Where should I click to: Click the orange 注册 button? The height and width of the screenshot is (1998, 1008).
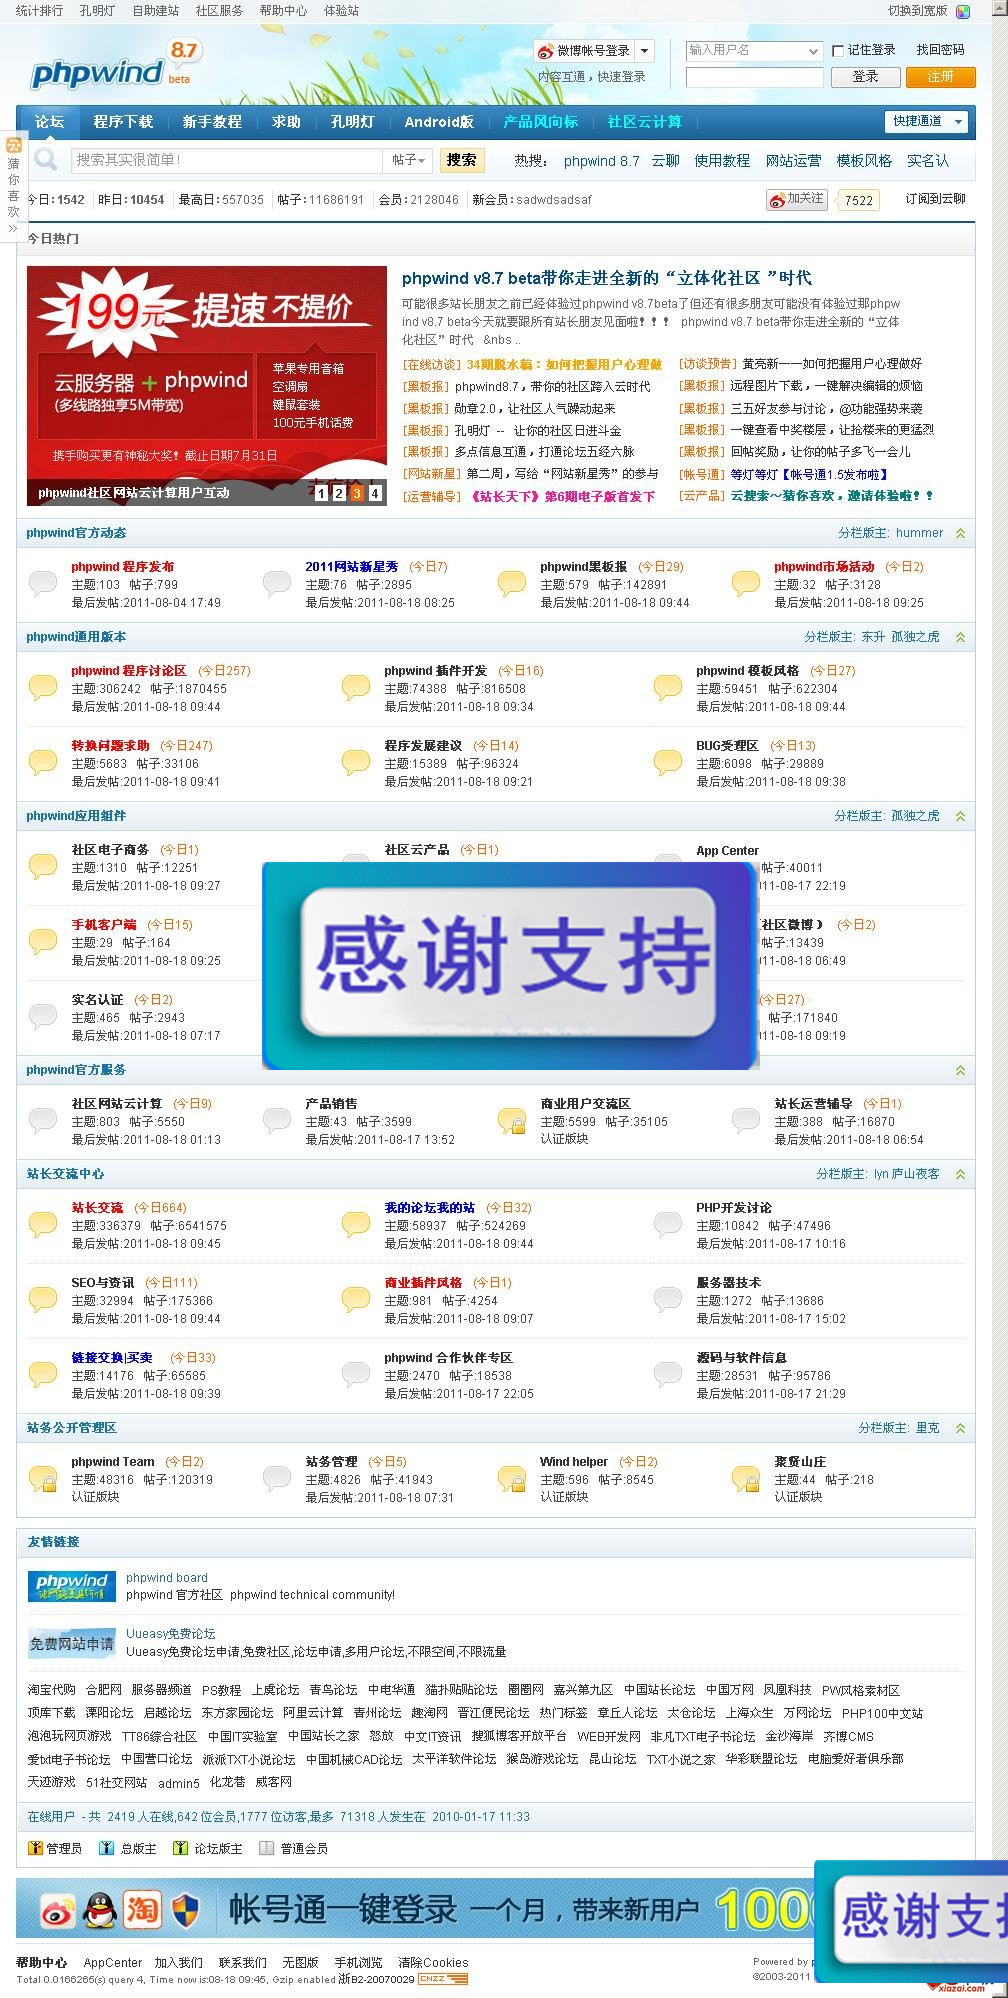pyautogui.click(x=940, y=77)
